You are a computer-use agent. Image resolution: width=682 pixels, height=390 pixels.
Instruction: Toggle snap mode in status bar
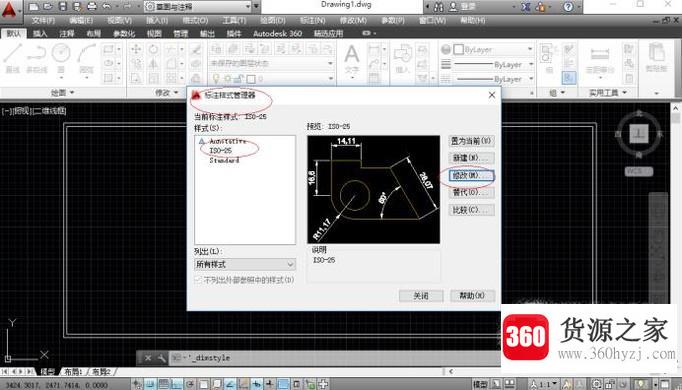(x=150, y=384)
